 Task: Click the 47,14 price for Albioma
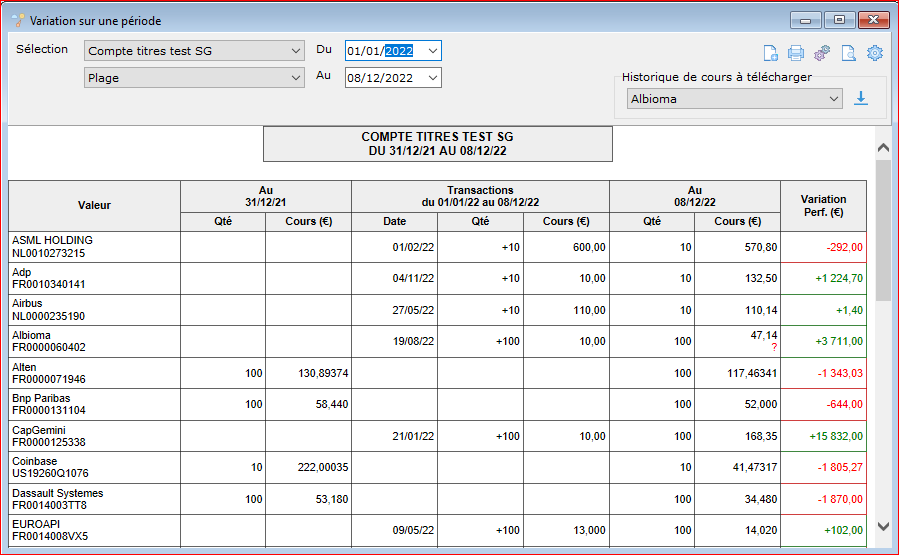tap(764, 335)
